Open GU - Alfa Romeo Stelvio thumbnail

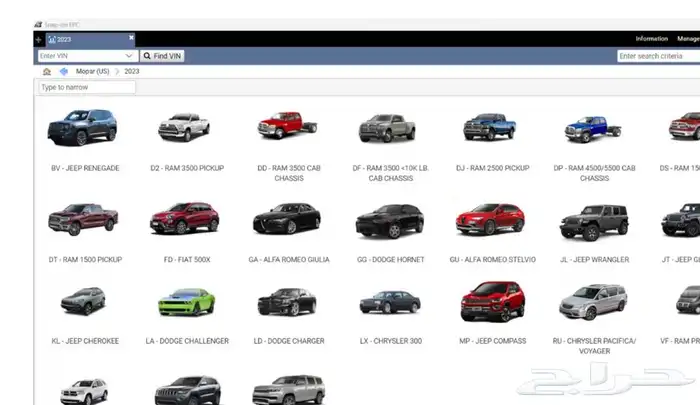[x=490, y=219]
